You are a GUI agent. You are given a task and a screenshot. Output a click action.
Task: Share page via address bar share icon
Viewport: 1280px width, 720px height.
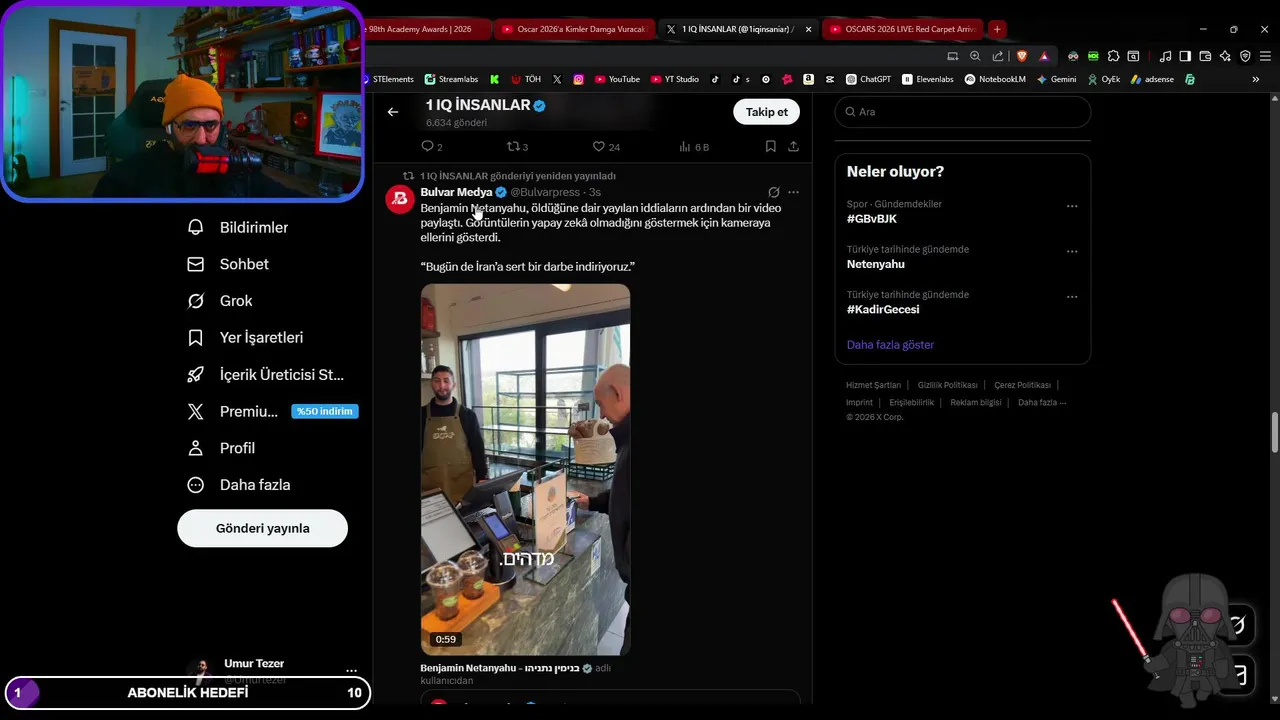coord(997,56)
